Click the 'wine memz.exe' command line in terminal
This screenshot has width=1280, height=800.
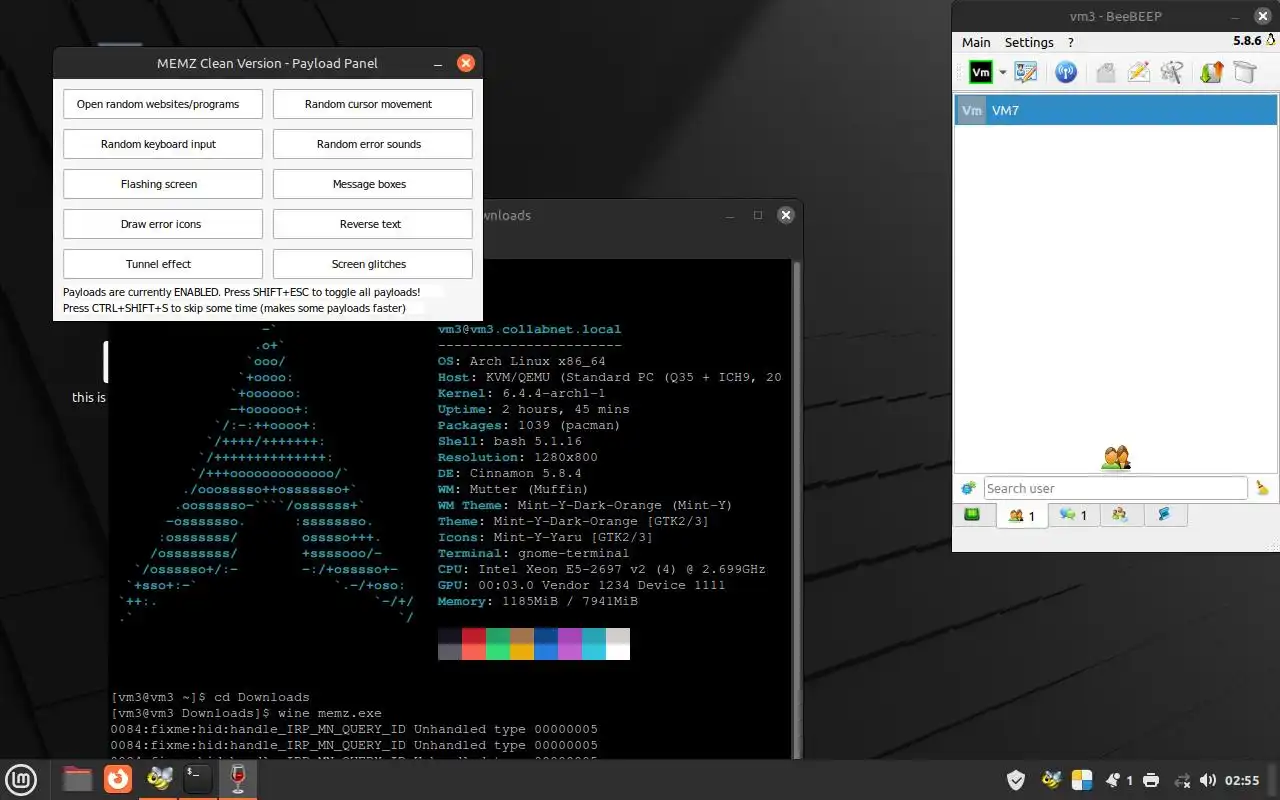click(x=246, y=713)
